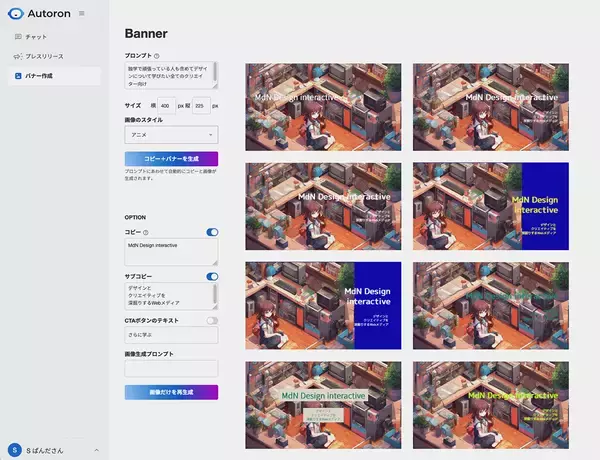Click the CTA text field さらに学ぶ
The image size is (600, 460).
point(171,335)
